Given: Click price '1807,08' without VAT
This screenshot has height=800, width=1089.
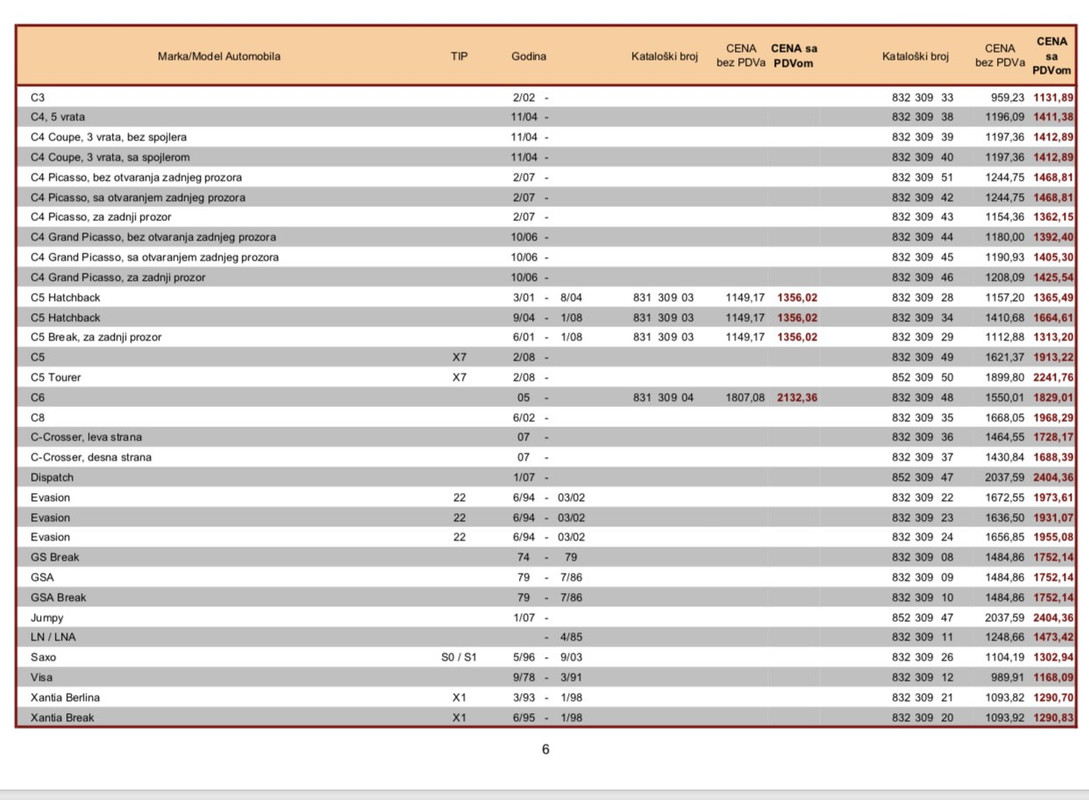Looking at the screenshot, I should tap(745, 397).
